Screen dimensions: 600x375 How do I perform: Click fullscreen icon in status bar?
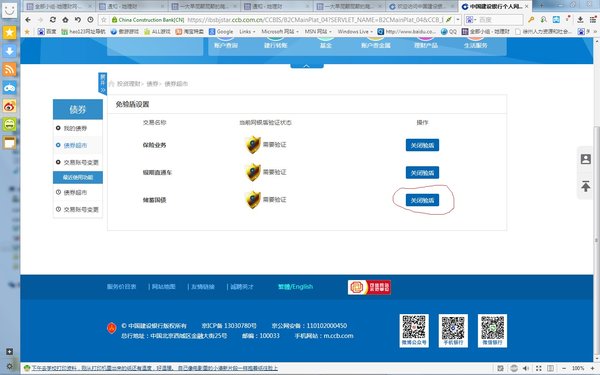point(538,368)
